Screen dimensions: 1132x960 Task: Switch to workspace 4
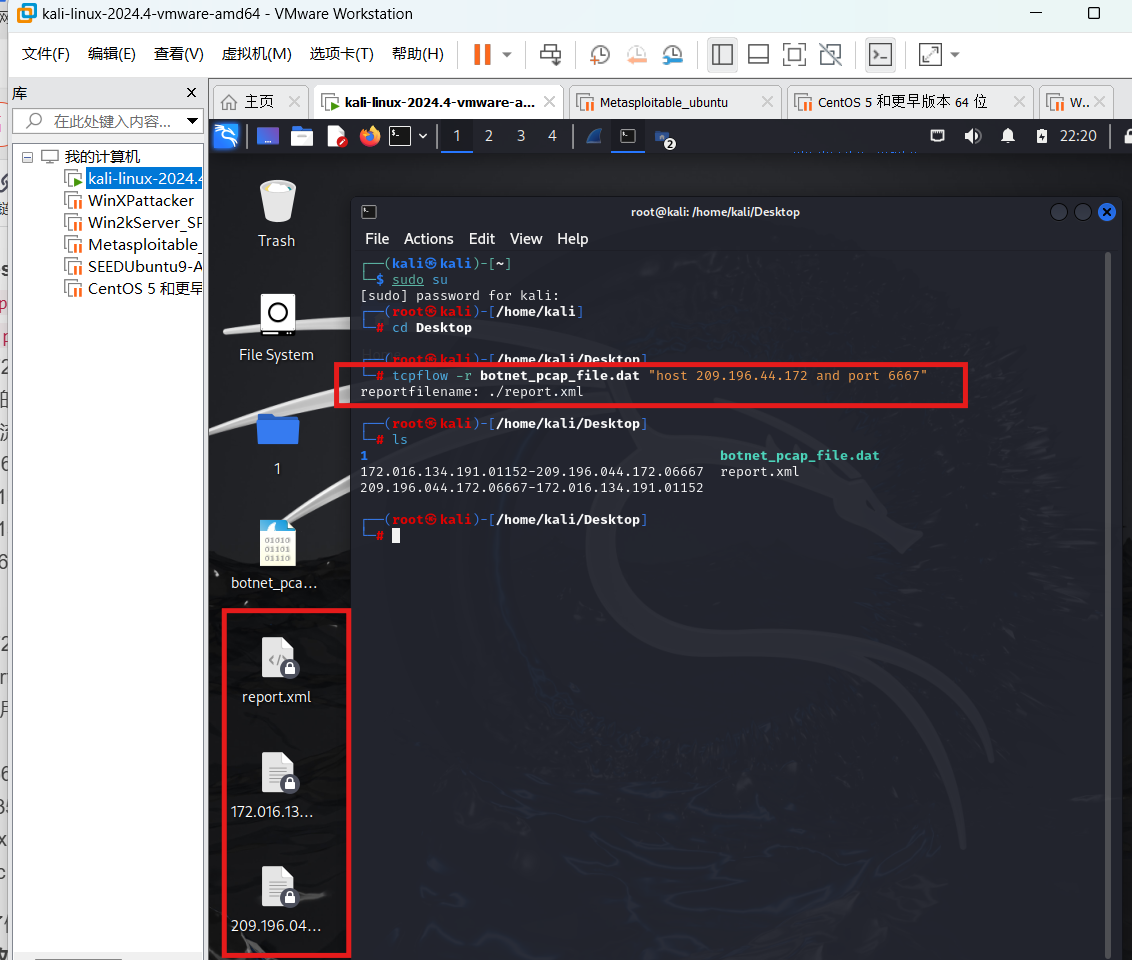point(552,136)
